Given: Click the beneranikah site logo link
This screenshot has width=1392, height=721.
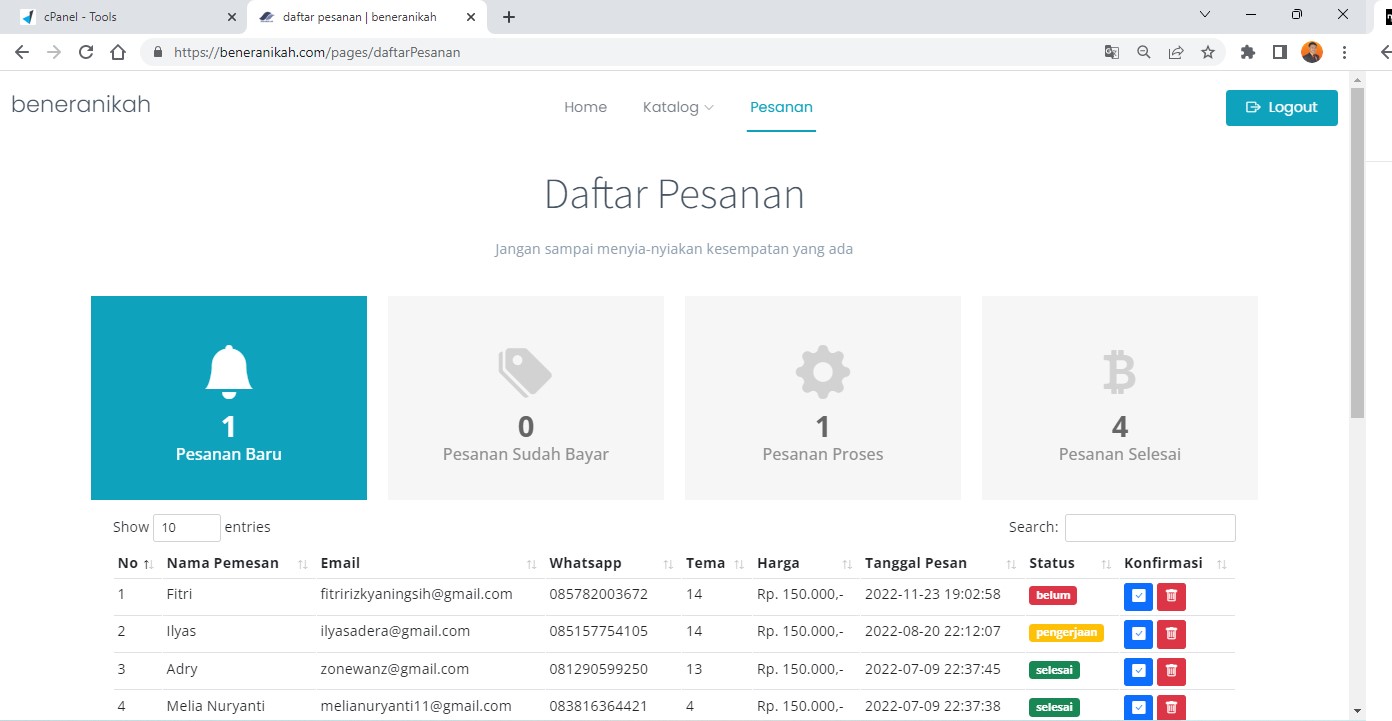Looking at the screenshot, I should pyautogui.click(x=81, y=104).
